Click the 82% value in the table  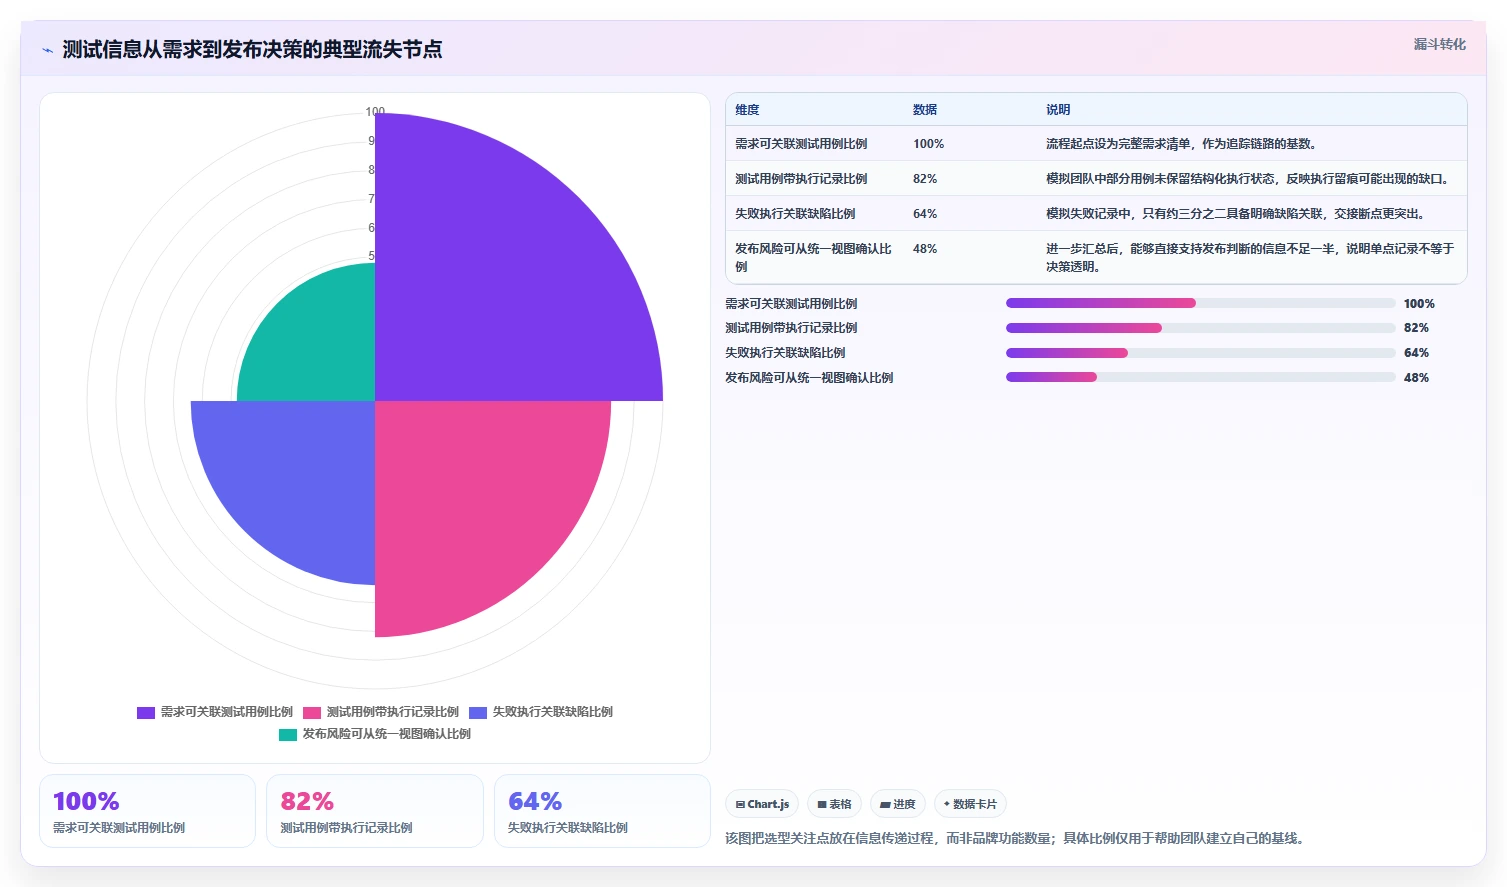click(925, 179)
